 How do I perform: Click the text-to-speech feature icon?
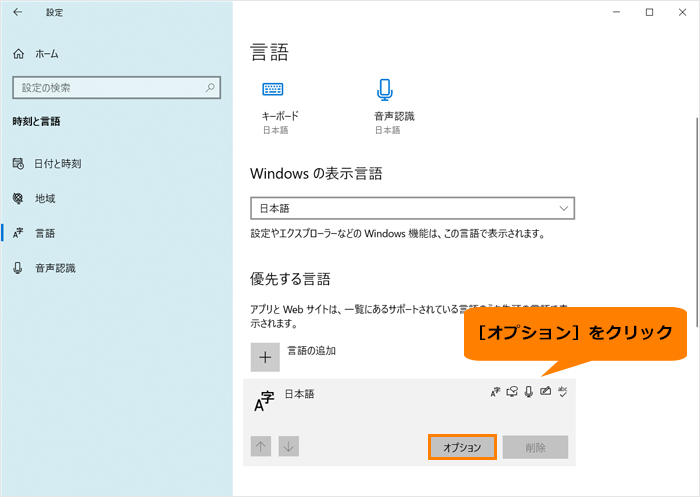click(x=512, y=392)
